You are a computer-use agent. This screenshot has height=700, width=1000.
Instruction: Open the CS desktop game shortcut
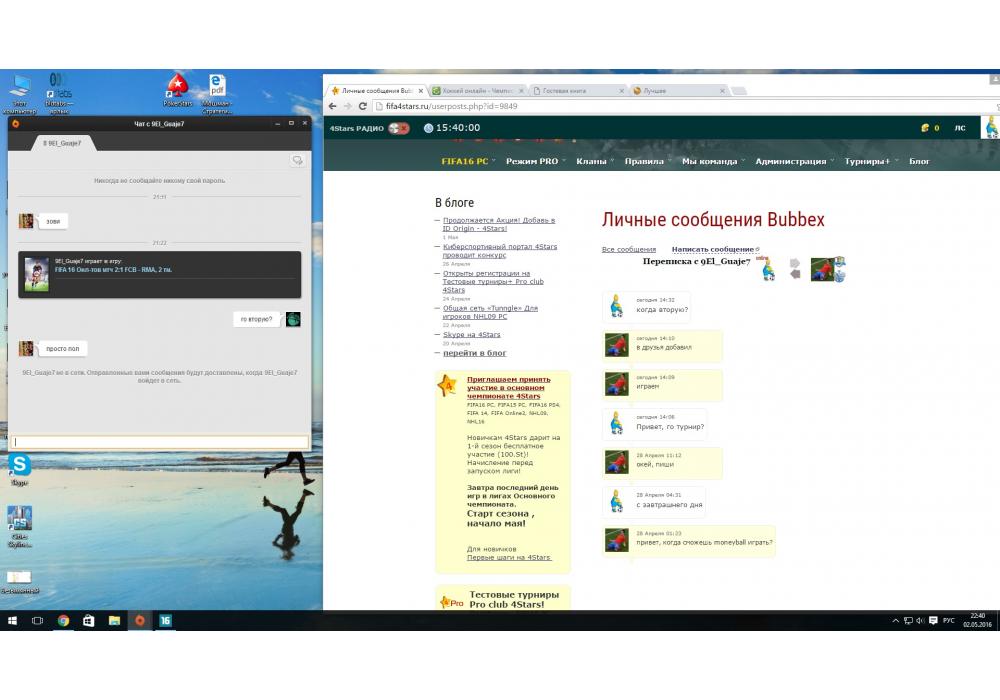[x=20, y=527]
